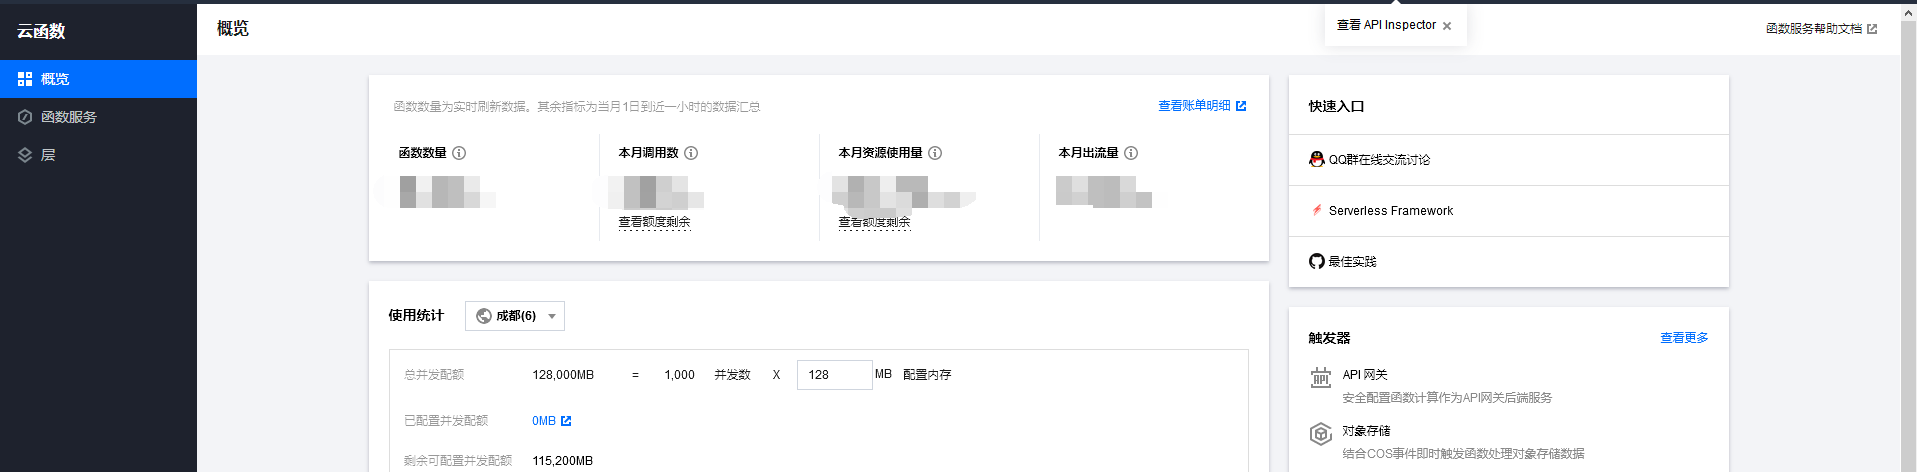Viewport: 1917px width, 472px height.
Task: Click the 128,000MB total concurrency value
Action: pyautogui.click(x=563, y=375)
